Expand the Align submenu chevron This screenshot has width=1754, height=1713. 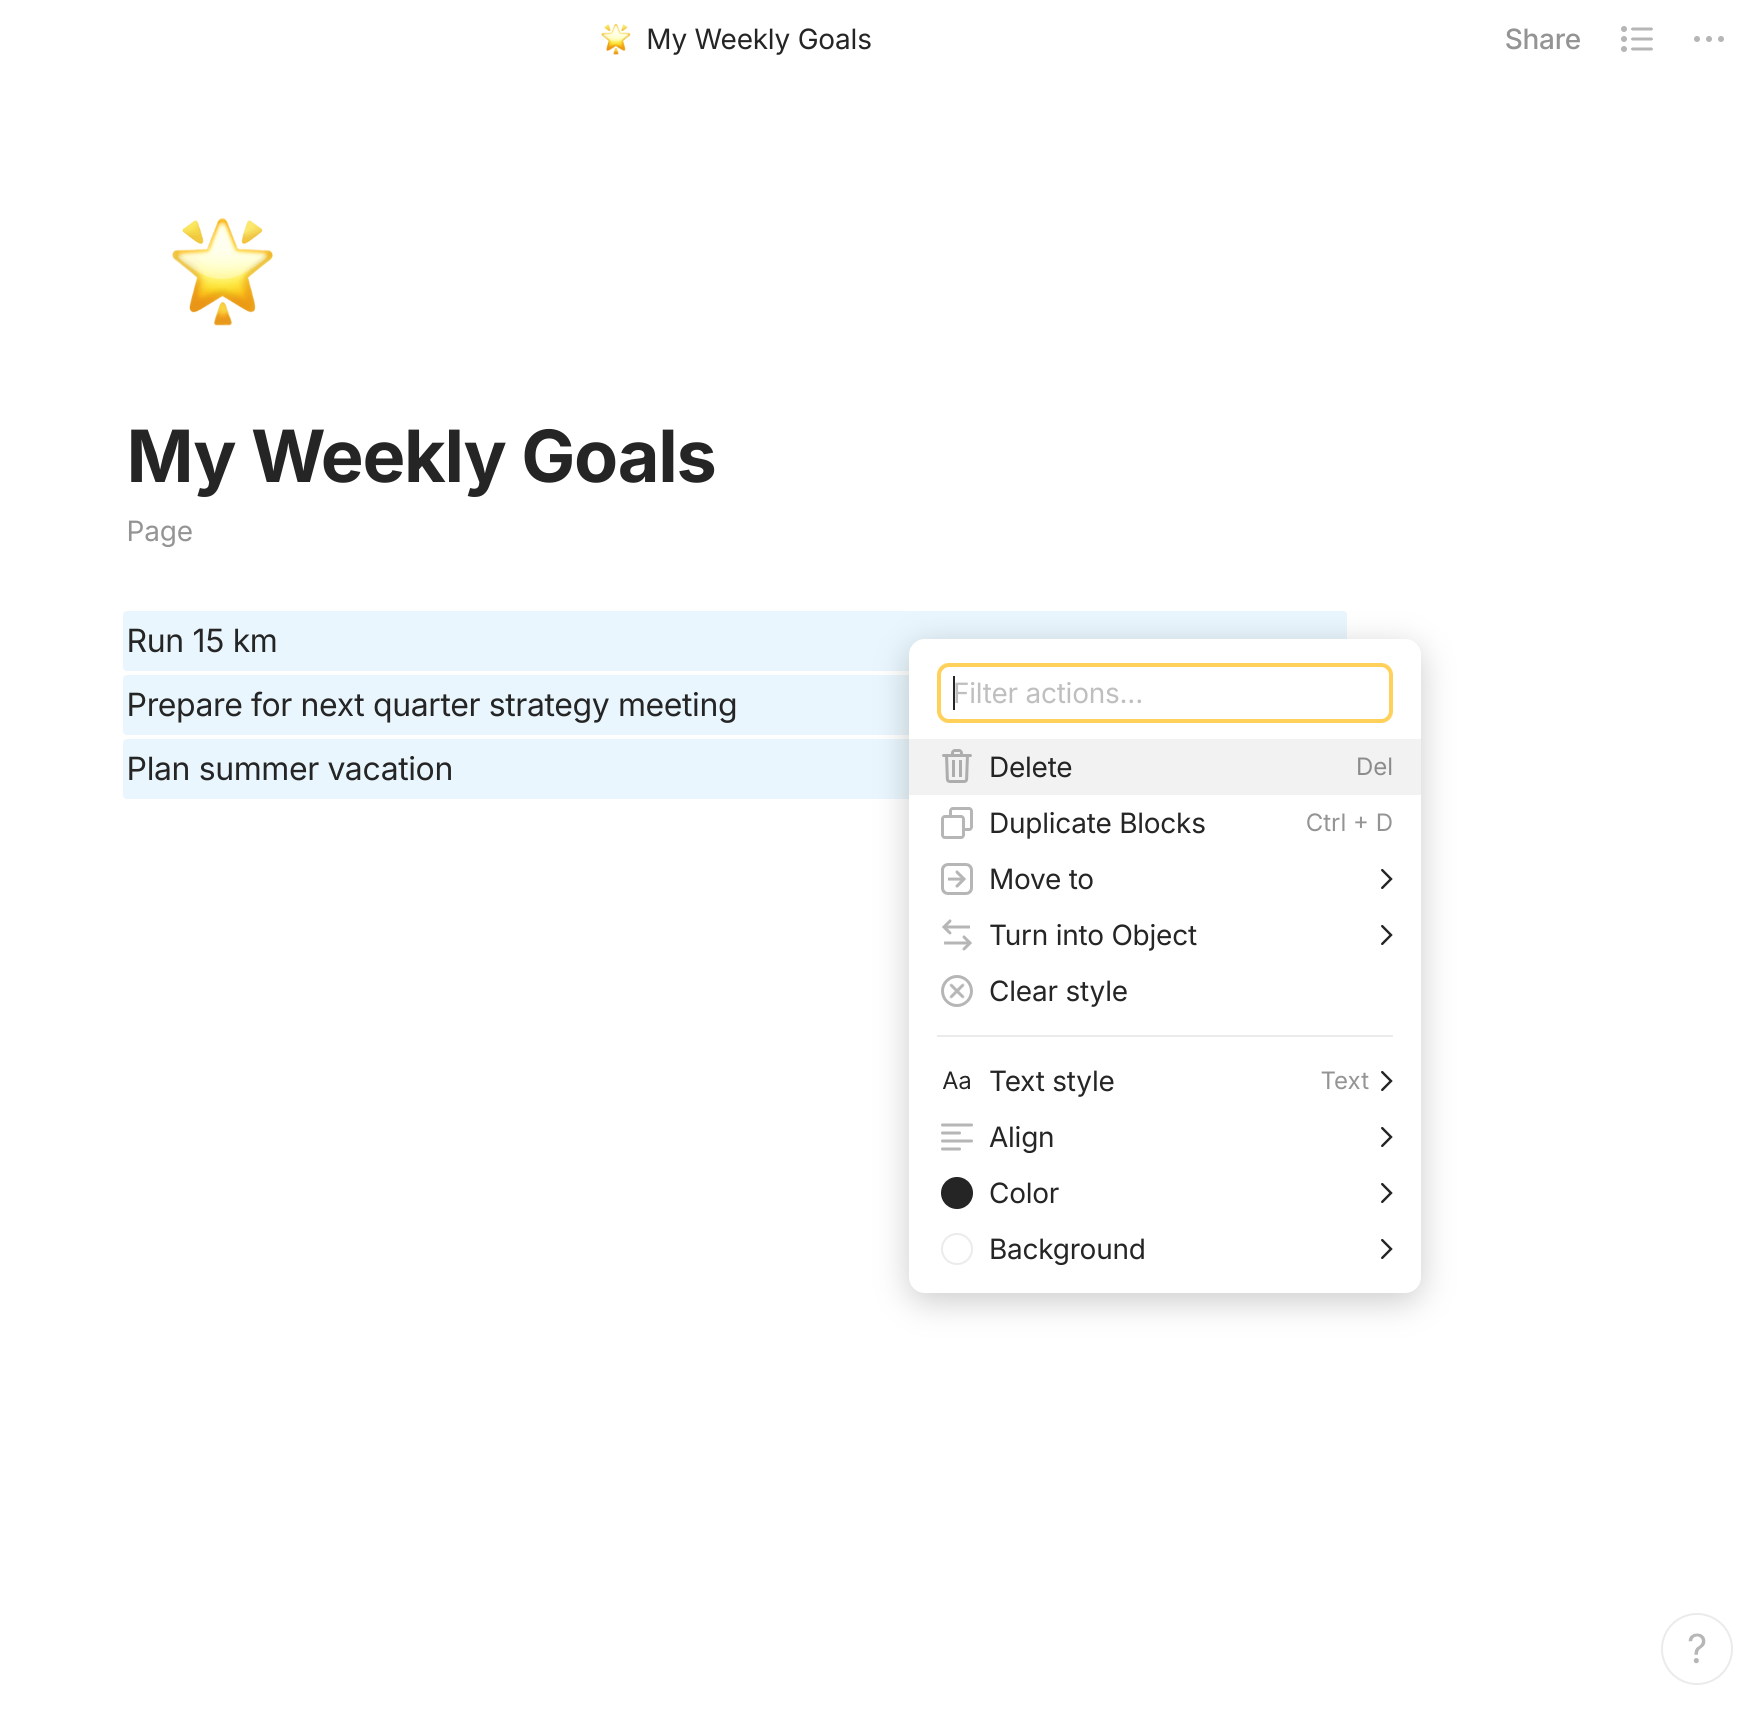point(1385,1137)
